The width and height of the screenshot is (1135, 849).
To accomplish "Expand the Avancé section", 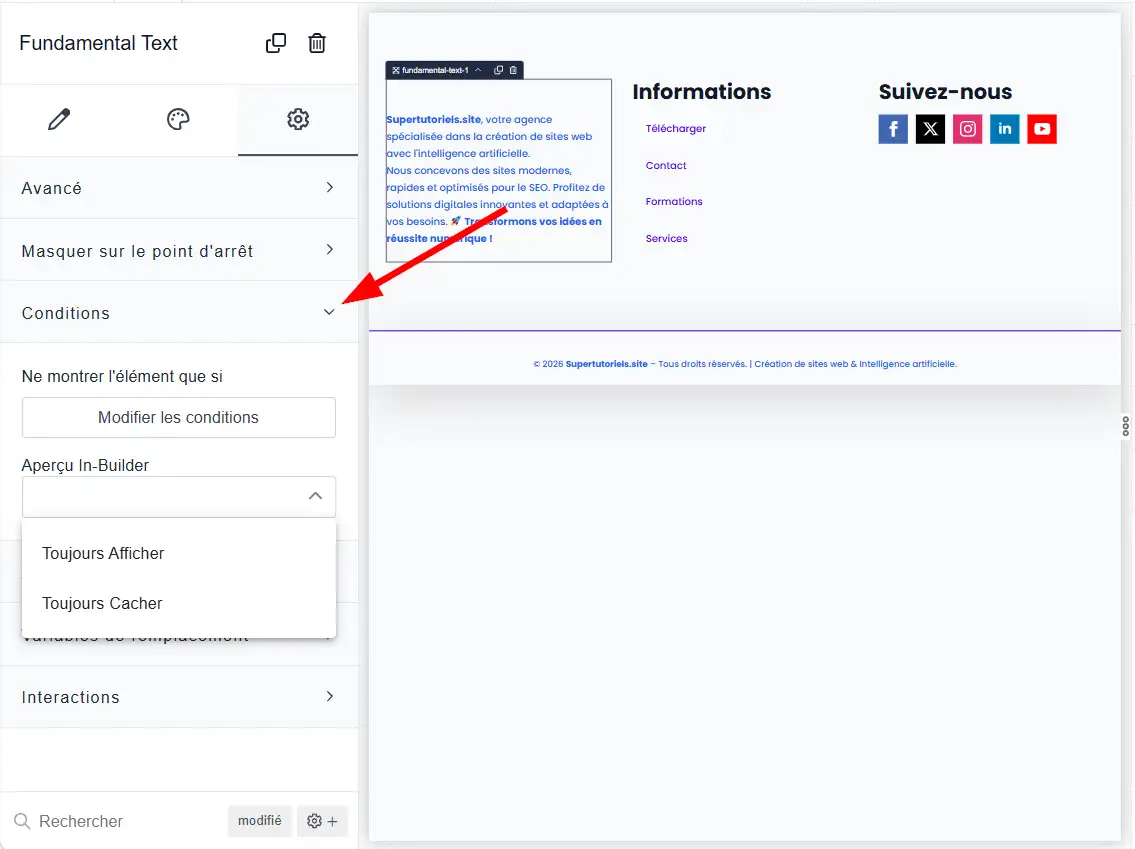I will coord(179,188).
